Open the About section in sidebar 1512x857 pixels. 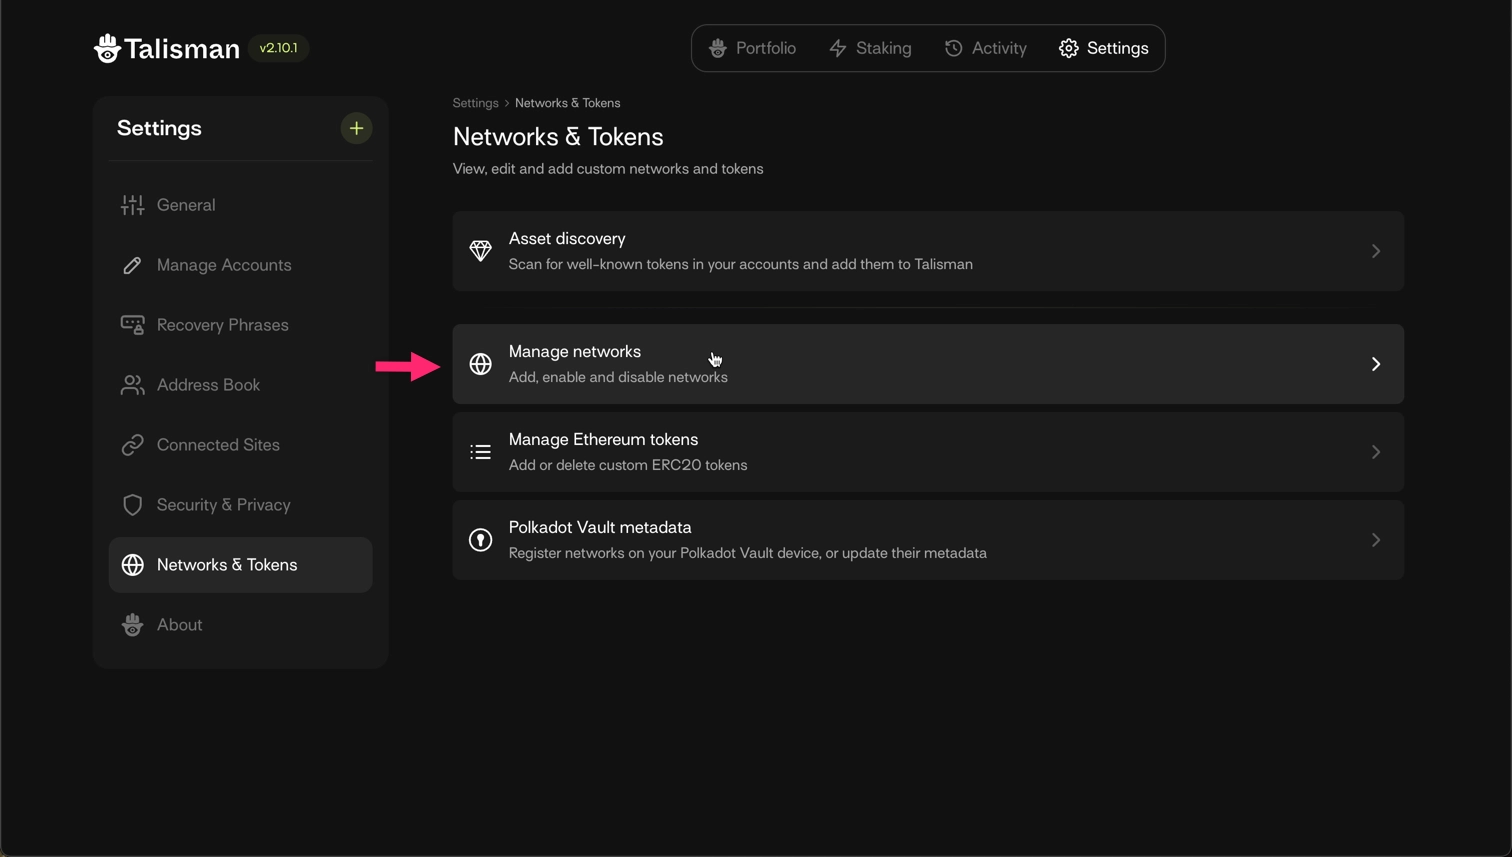(240, 625)
